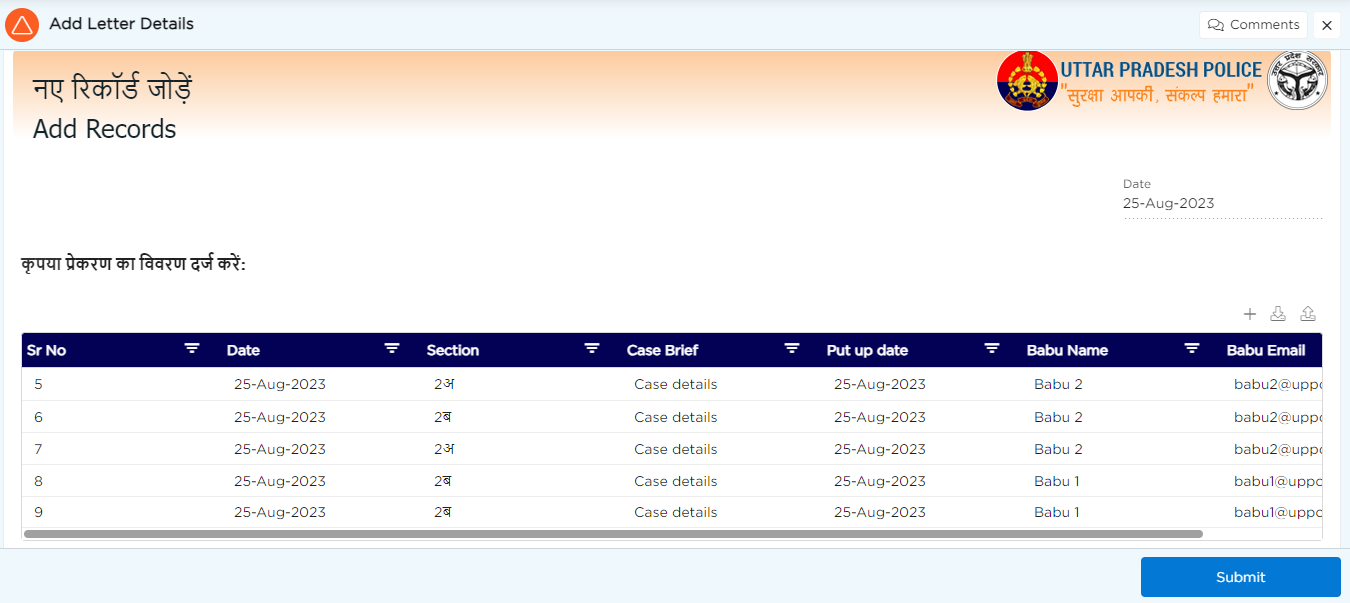Click Section cell in row 9
The width and height of the screenshot is (1350, 603).
click(x=522, y=512)
